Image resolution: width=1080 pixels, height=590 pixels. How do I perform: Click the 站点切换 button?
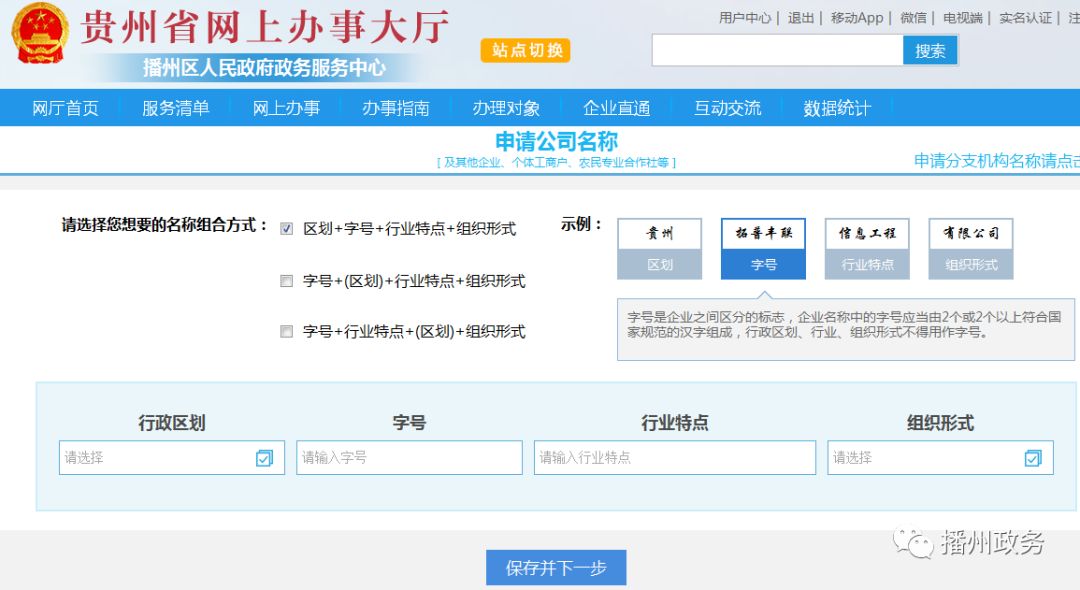click(x=526, y=50)
